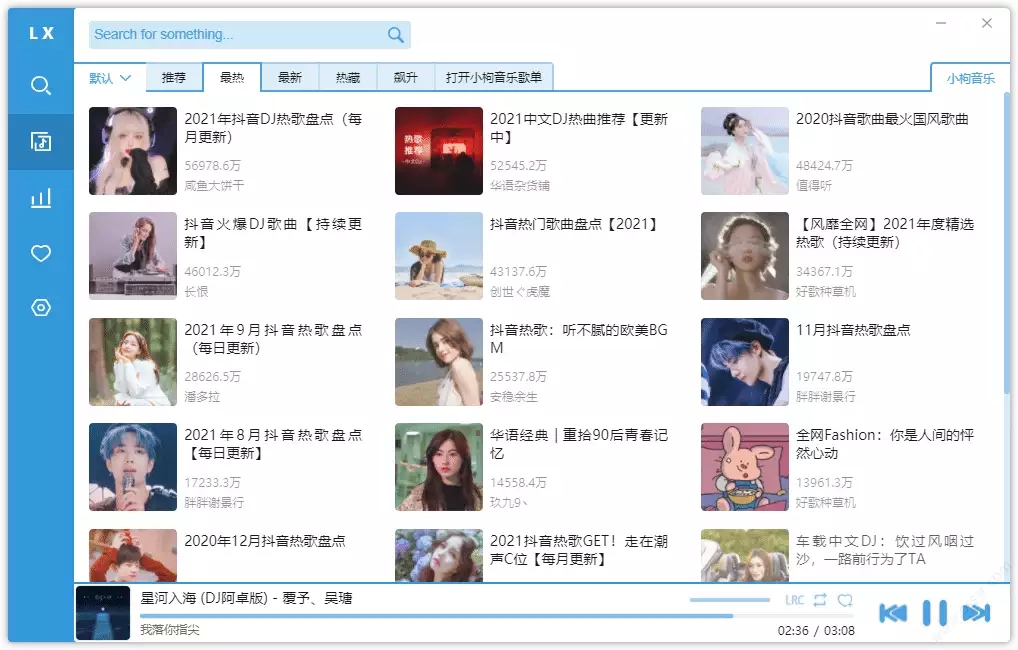Viewport: 1018px width, 650px height.
Task: Add current song to favorites in player bar
Action: (x=845, y=600)
